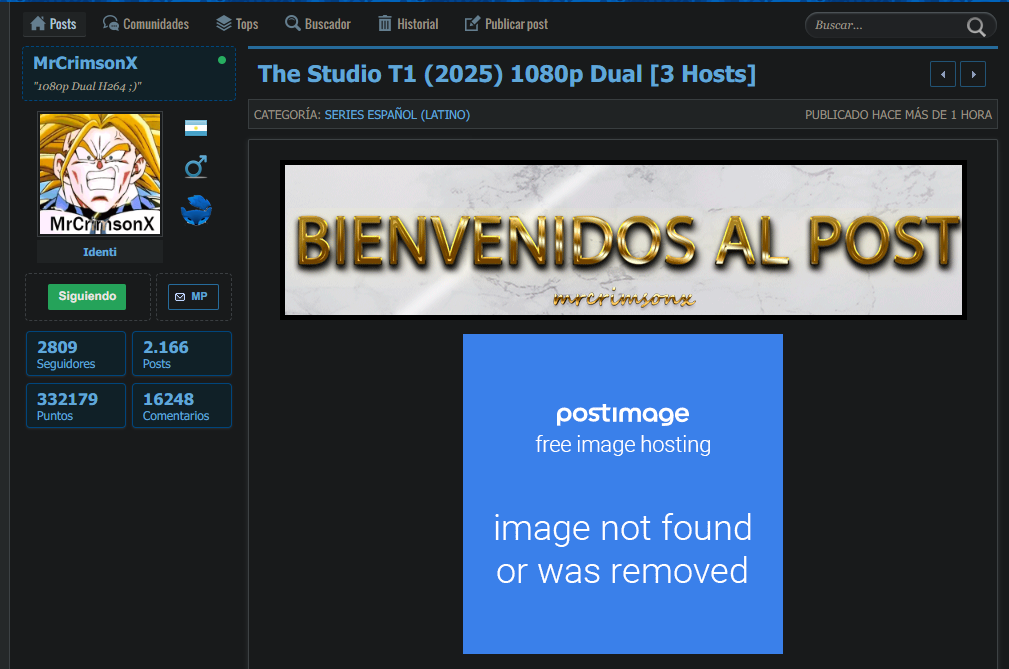
Task: Click the Identi rank label
Action: point(100,252)
